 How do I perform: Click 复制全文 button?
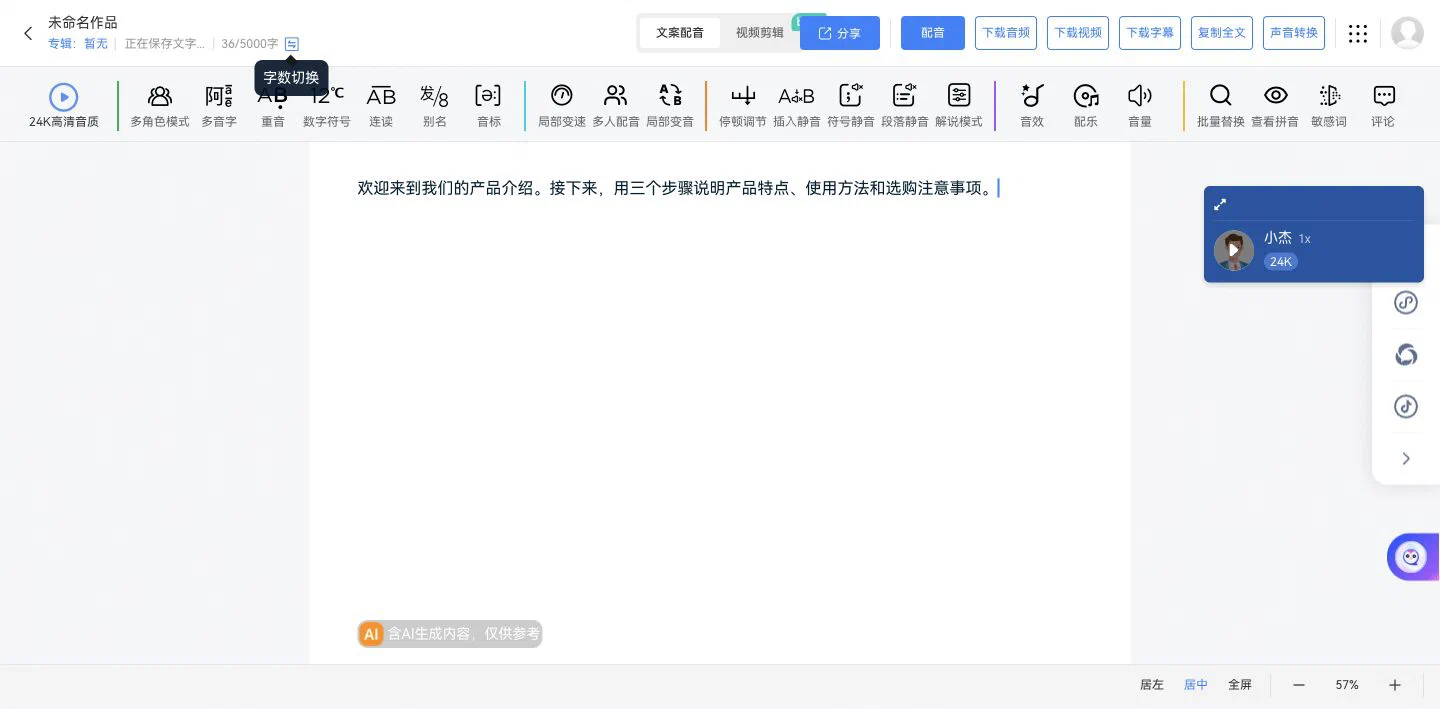point(1222,33)
